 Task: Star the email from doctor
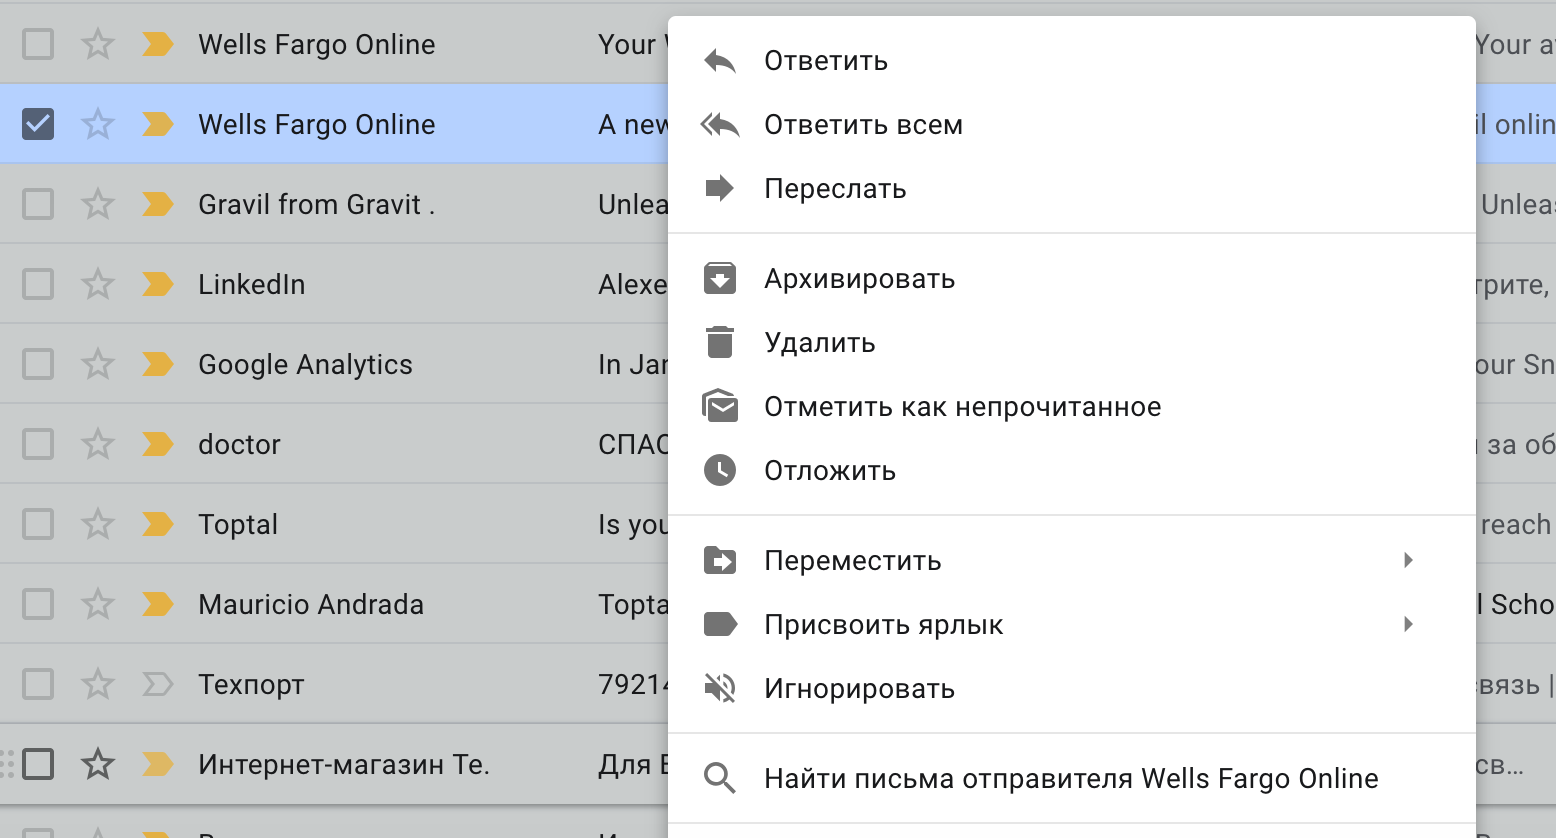[97, 443]
